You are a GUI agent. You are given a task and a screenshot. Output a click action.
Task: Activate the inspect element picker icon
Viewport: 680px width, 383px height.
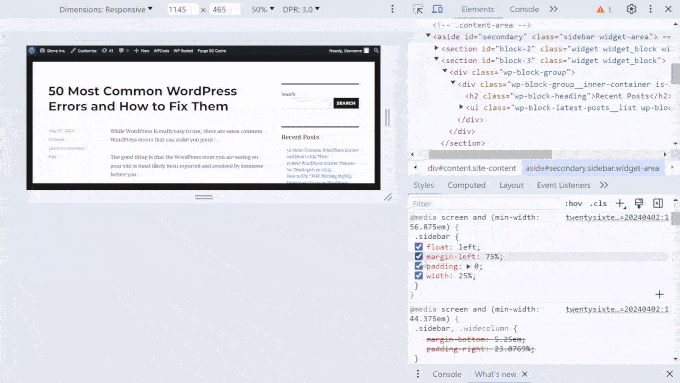[x=418, y=9]
